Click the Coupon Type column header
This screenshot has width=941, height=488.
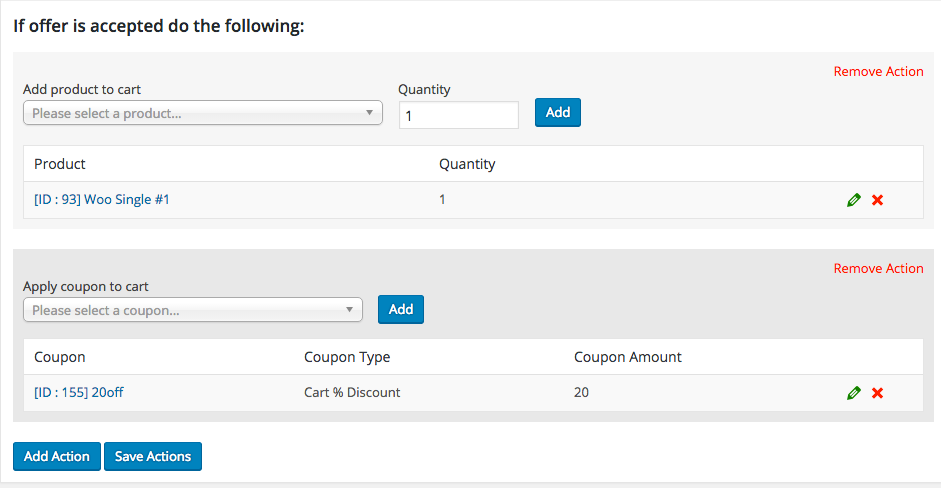(347, 356)
